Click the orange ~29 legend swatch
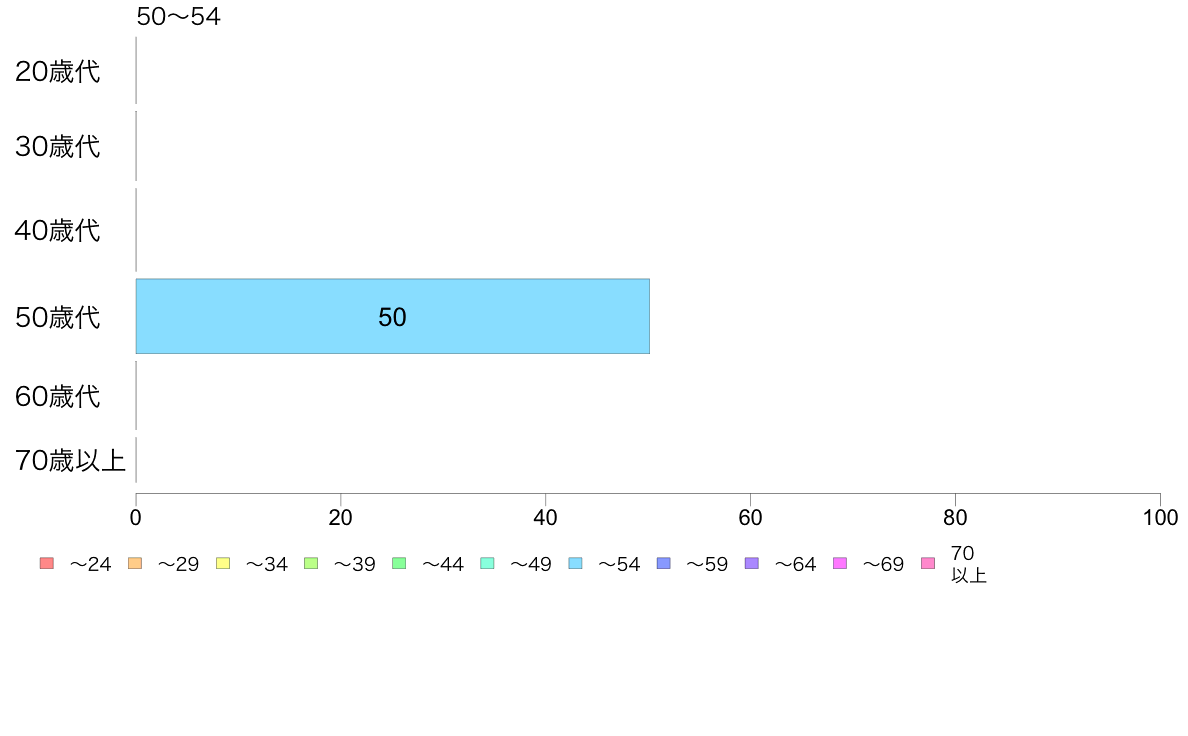The width and height of the screenshot is (1188, 736). point(135,563)
